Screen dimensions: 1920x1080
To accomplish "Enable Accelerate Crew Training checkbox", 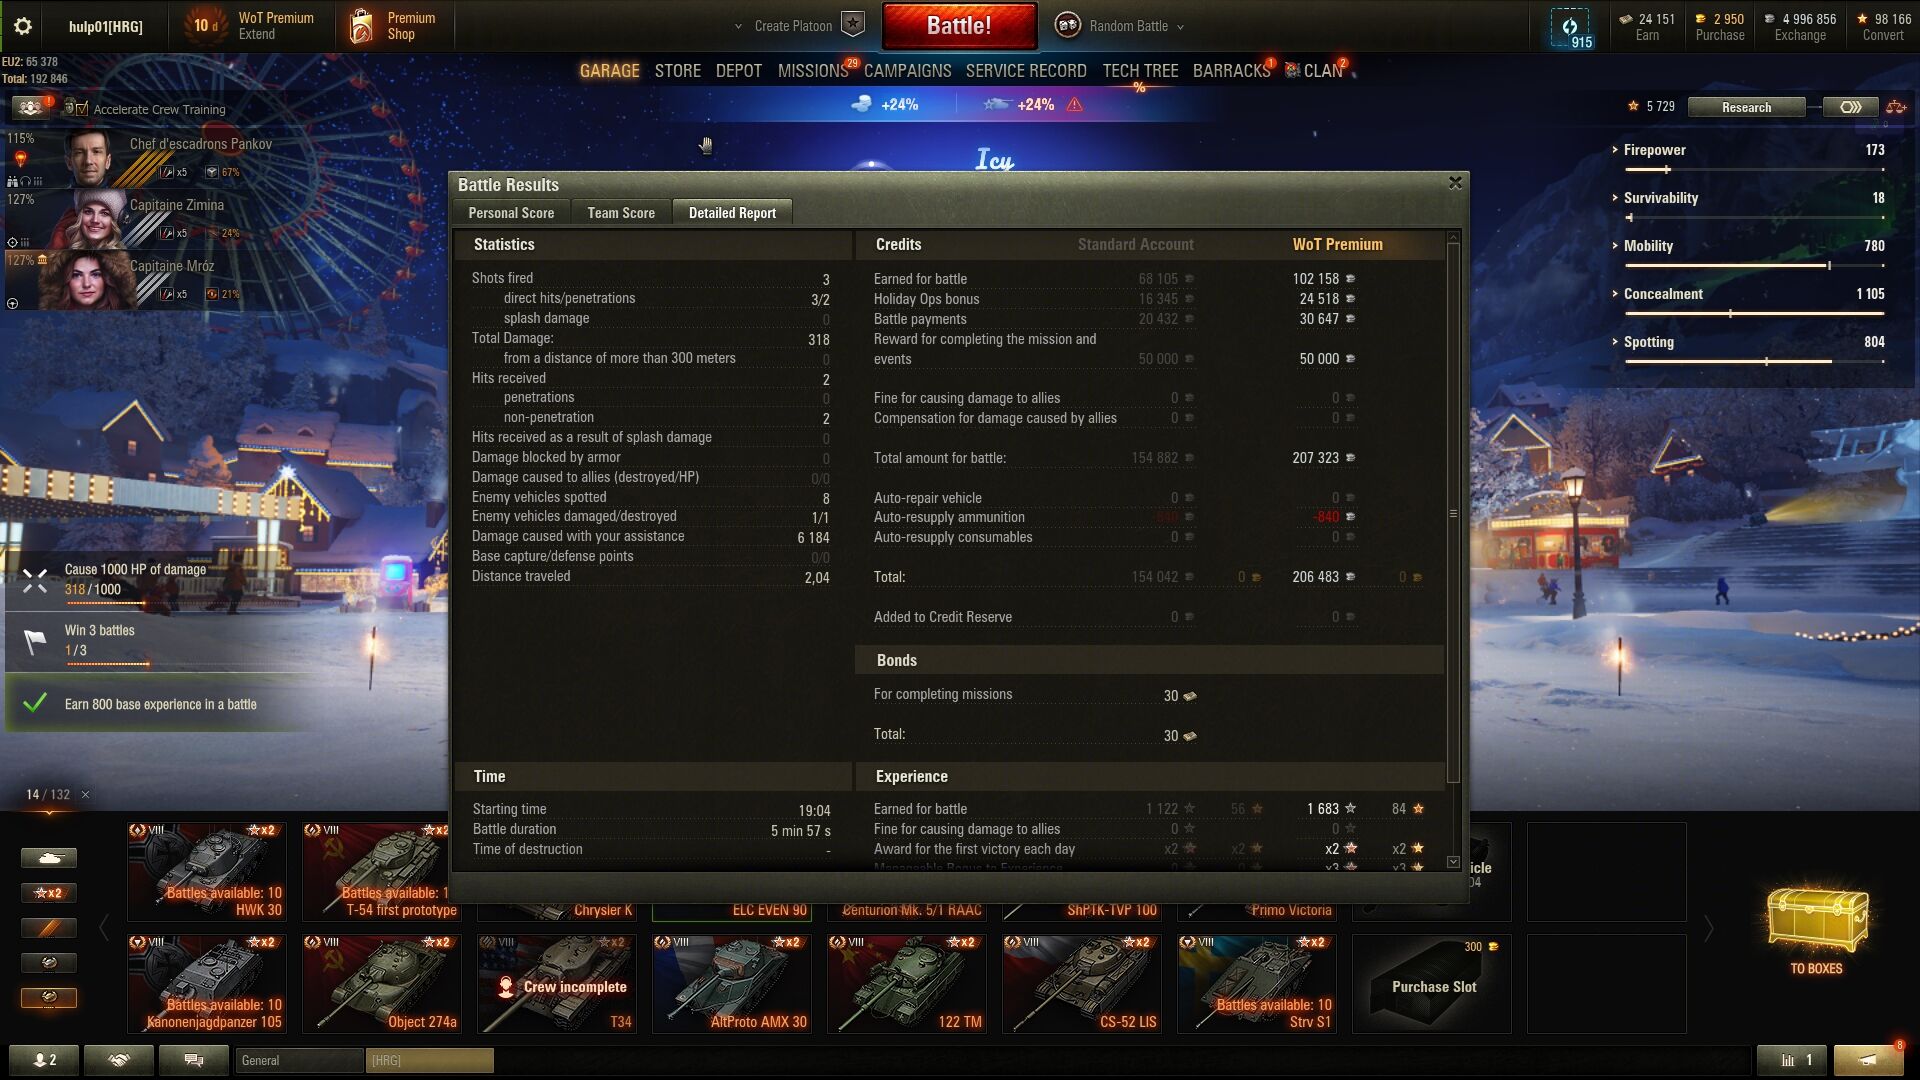I will [81, 109].
